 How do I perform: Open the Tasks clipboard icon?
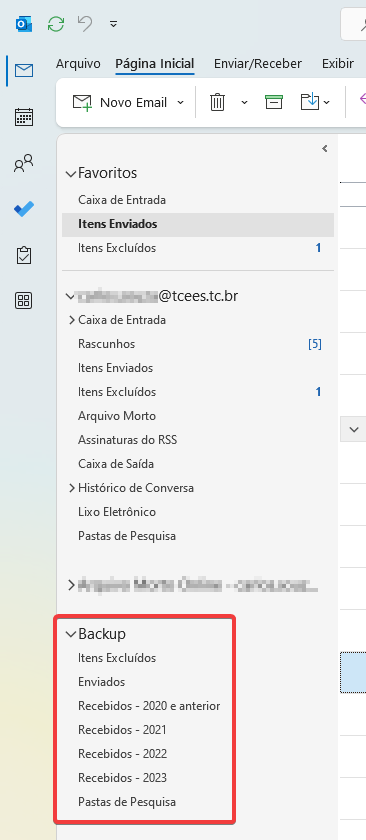24,255
